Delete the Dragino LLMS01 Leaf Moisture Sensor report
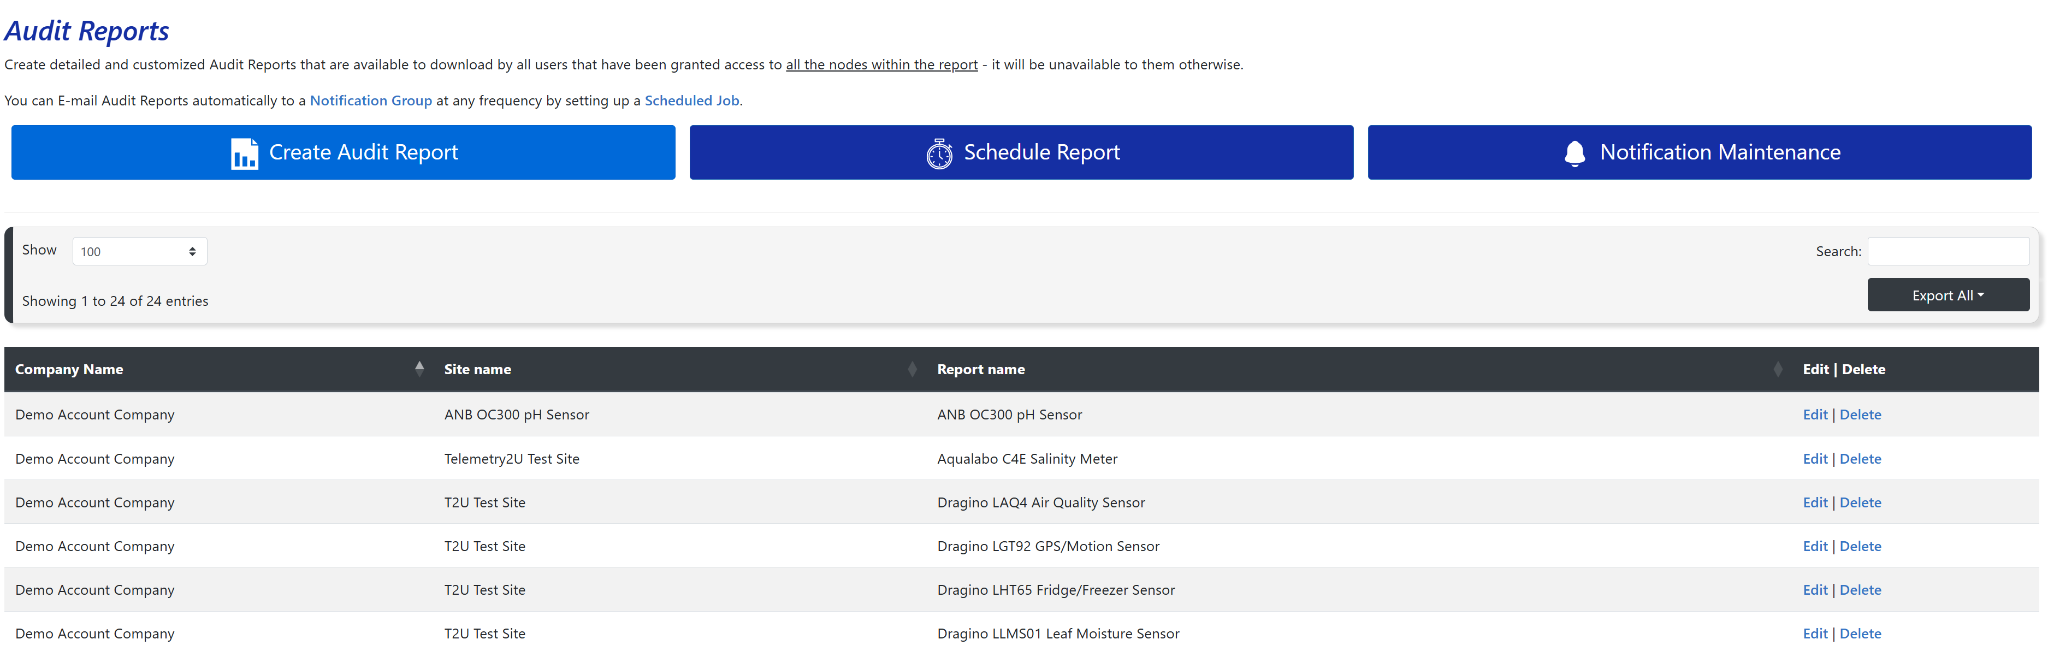 point(1860,634)
